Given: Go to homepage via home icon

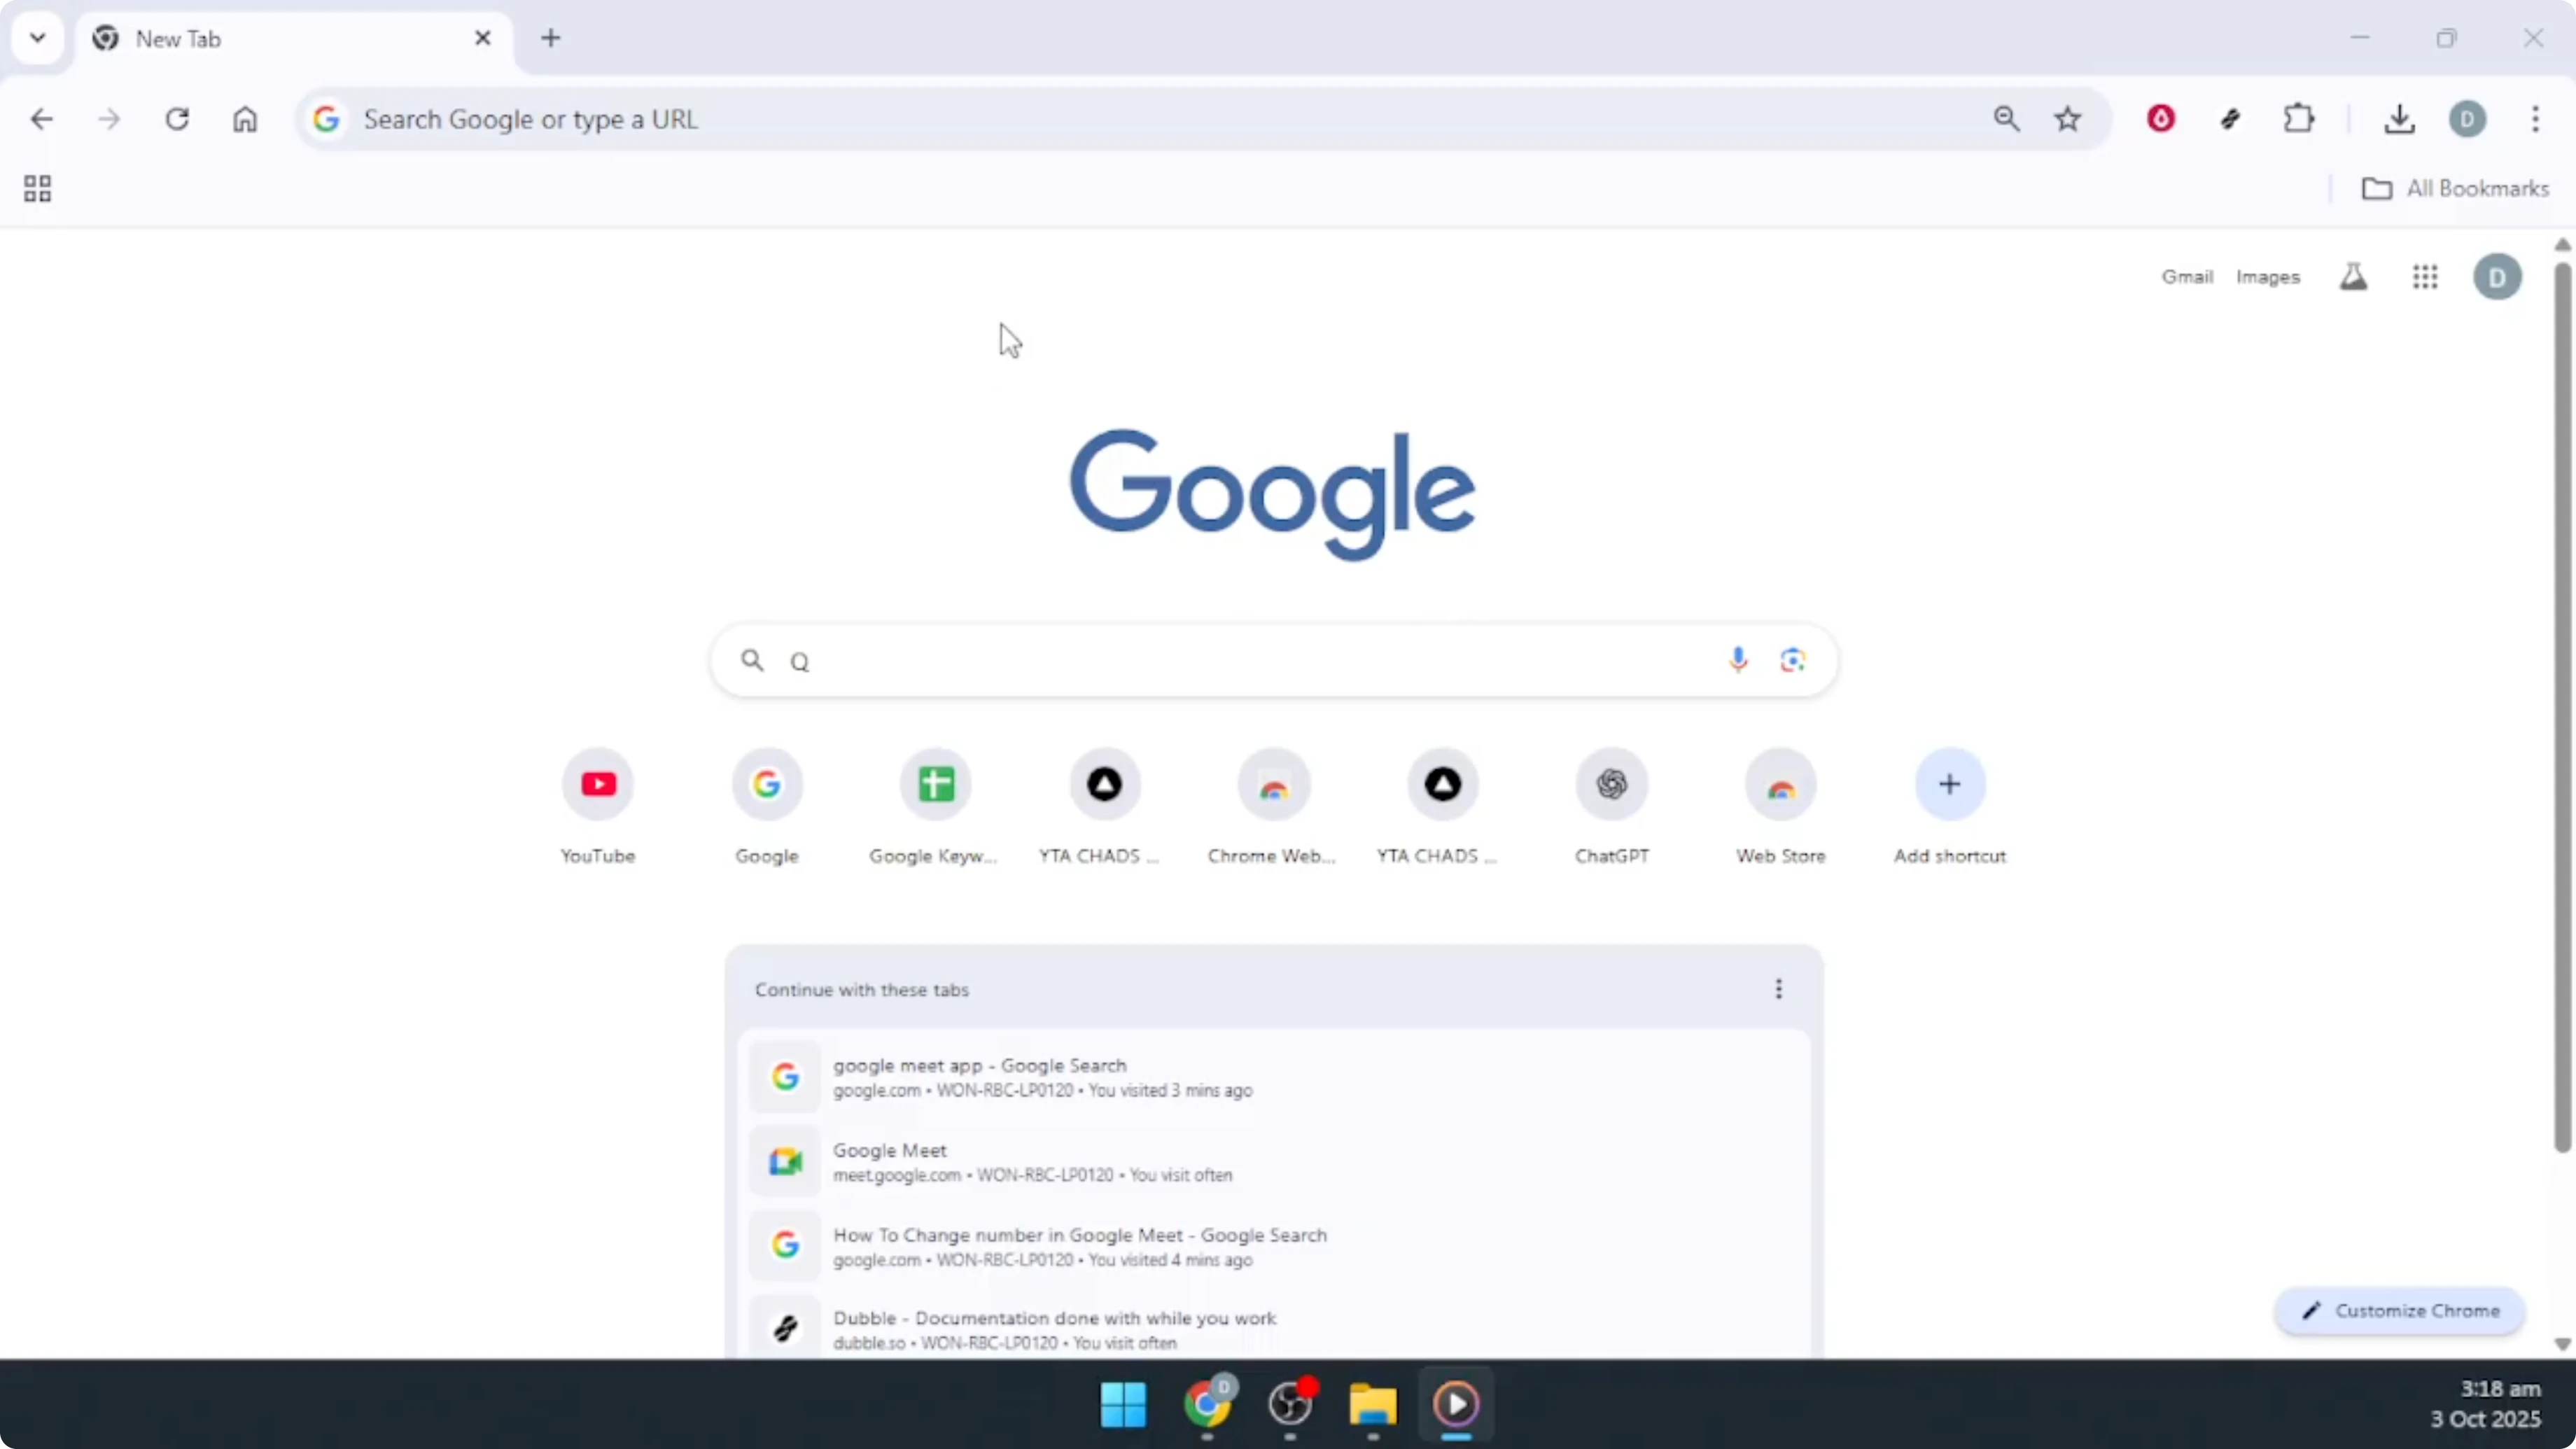Looking at the screenshot, I should pyautogui.click(x=245, y=119).
